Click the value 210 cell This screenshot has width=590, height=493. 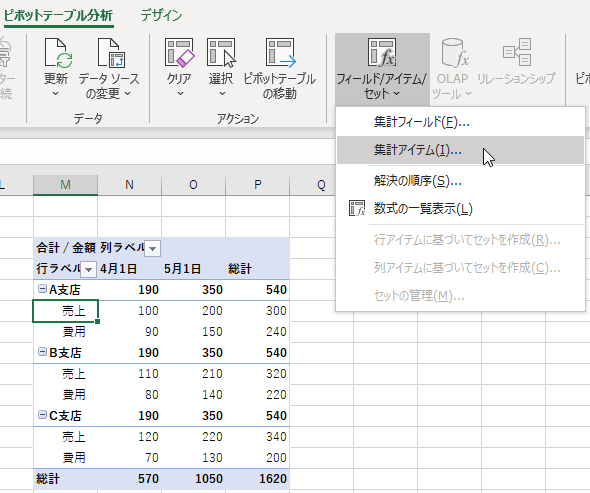pyautogui.click(x=193, y=374)
